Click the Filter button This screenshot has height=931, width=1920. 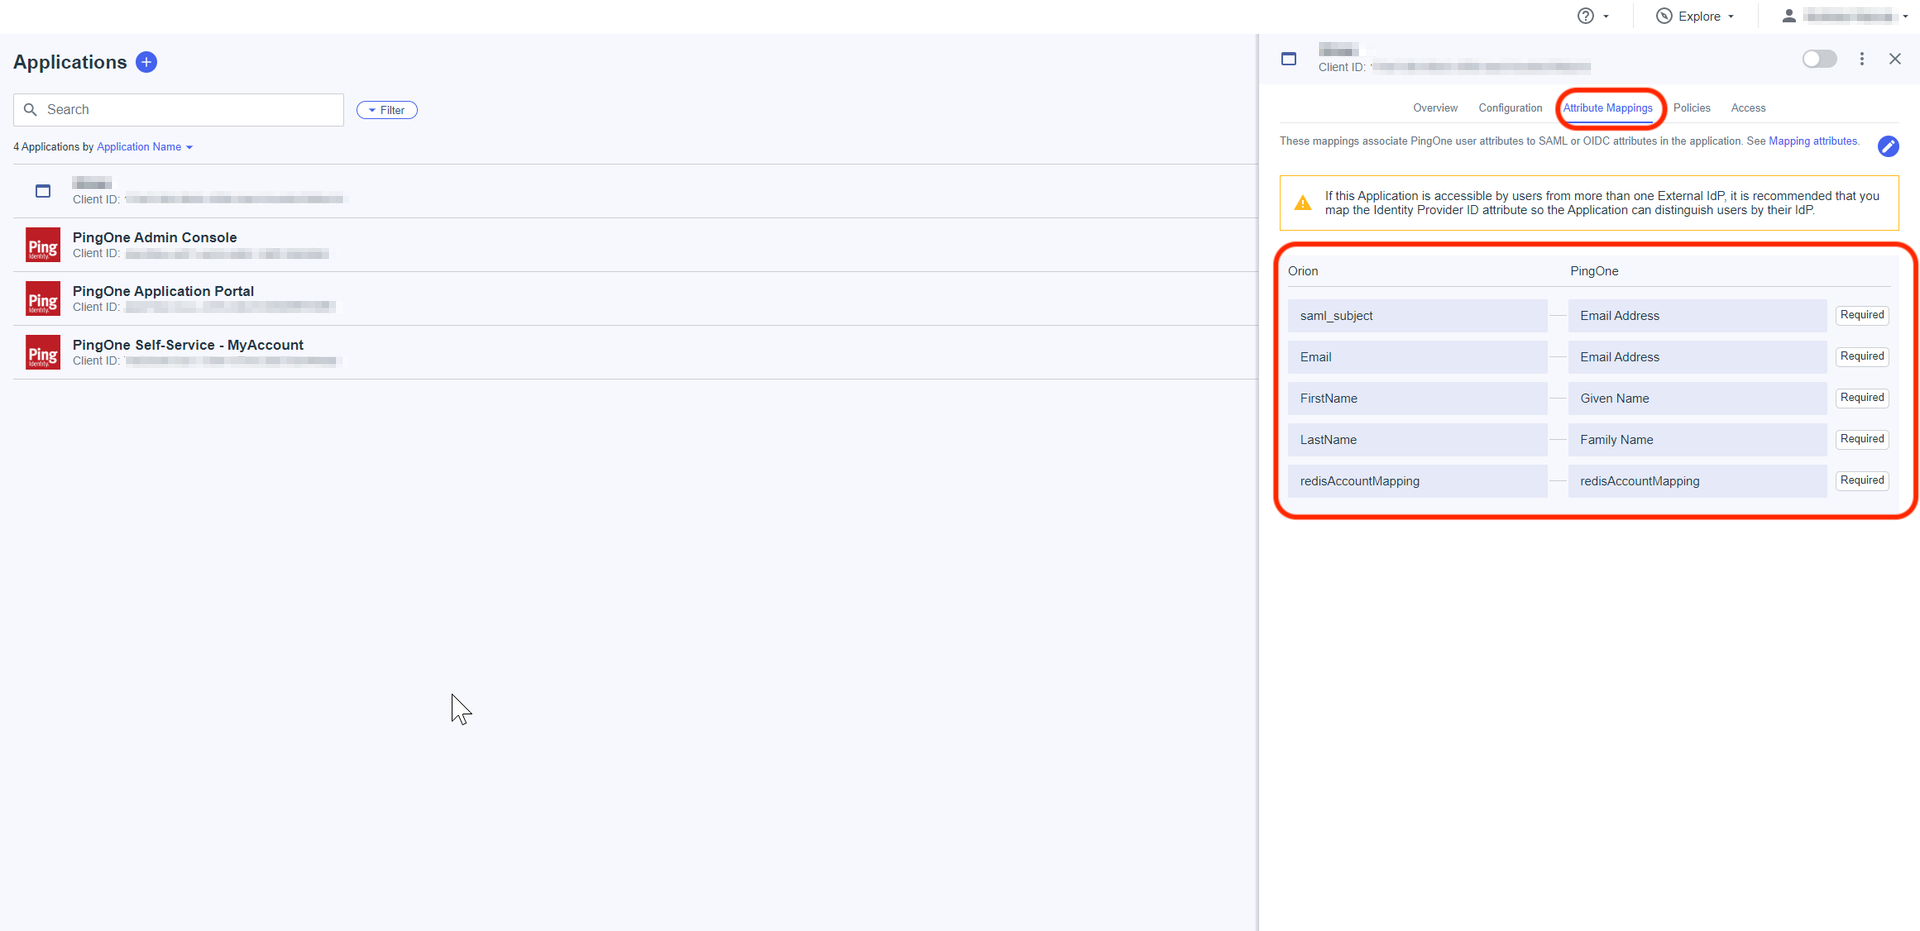pos(387,110)
